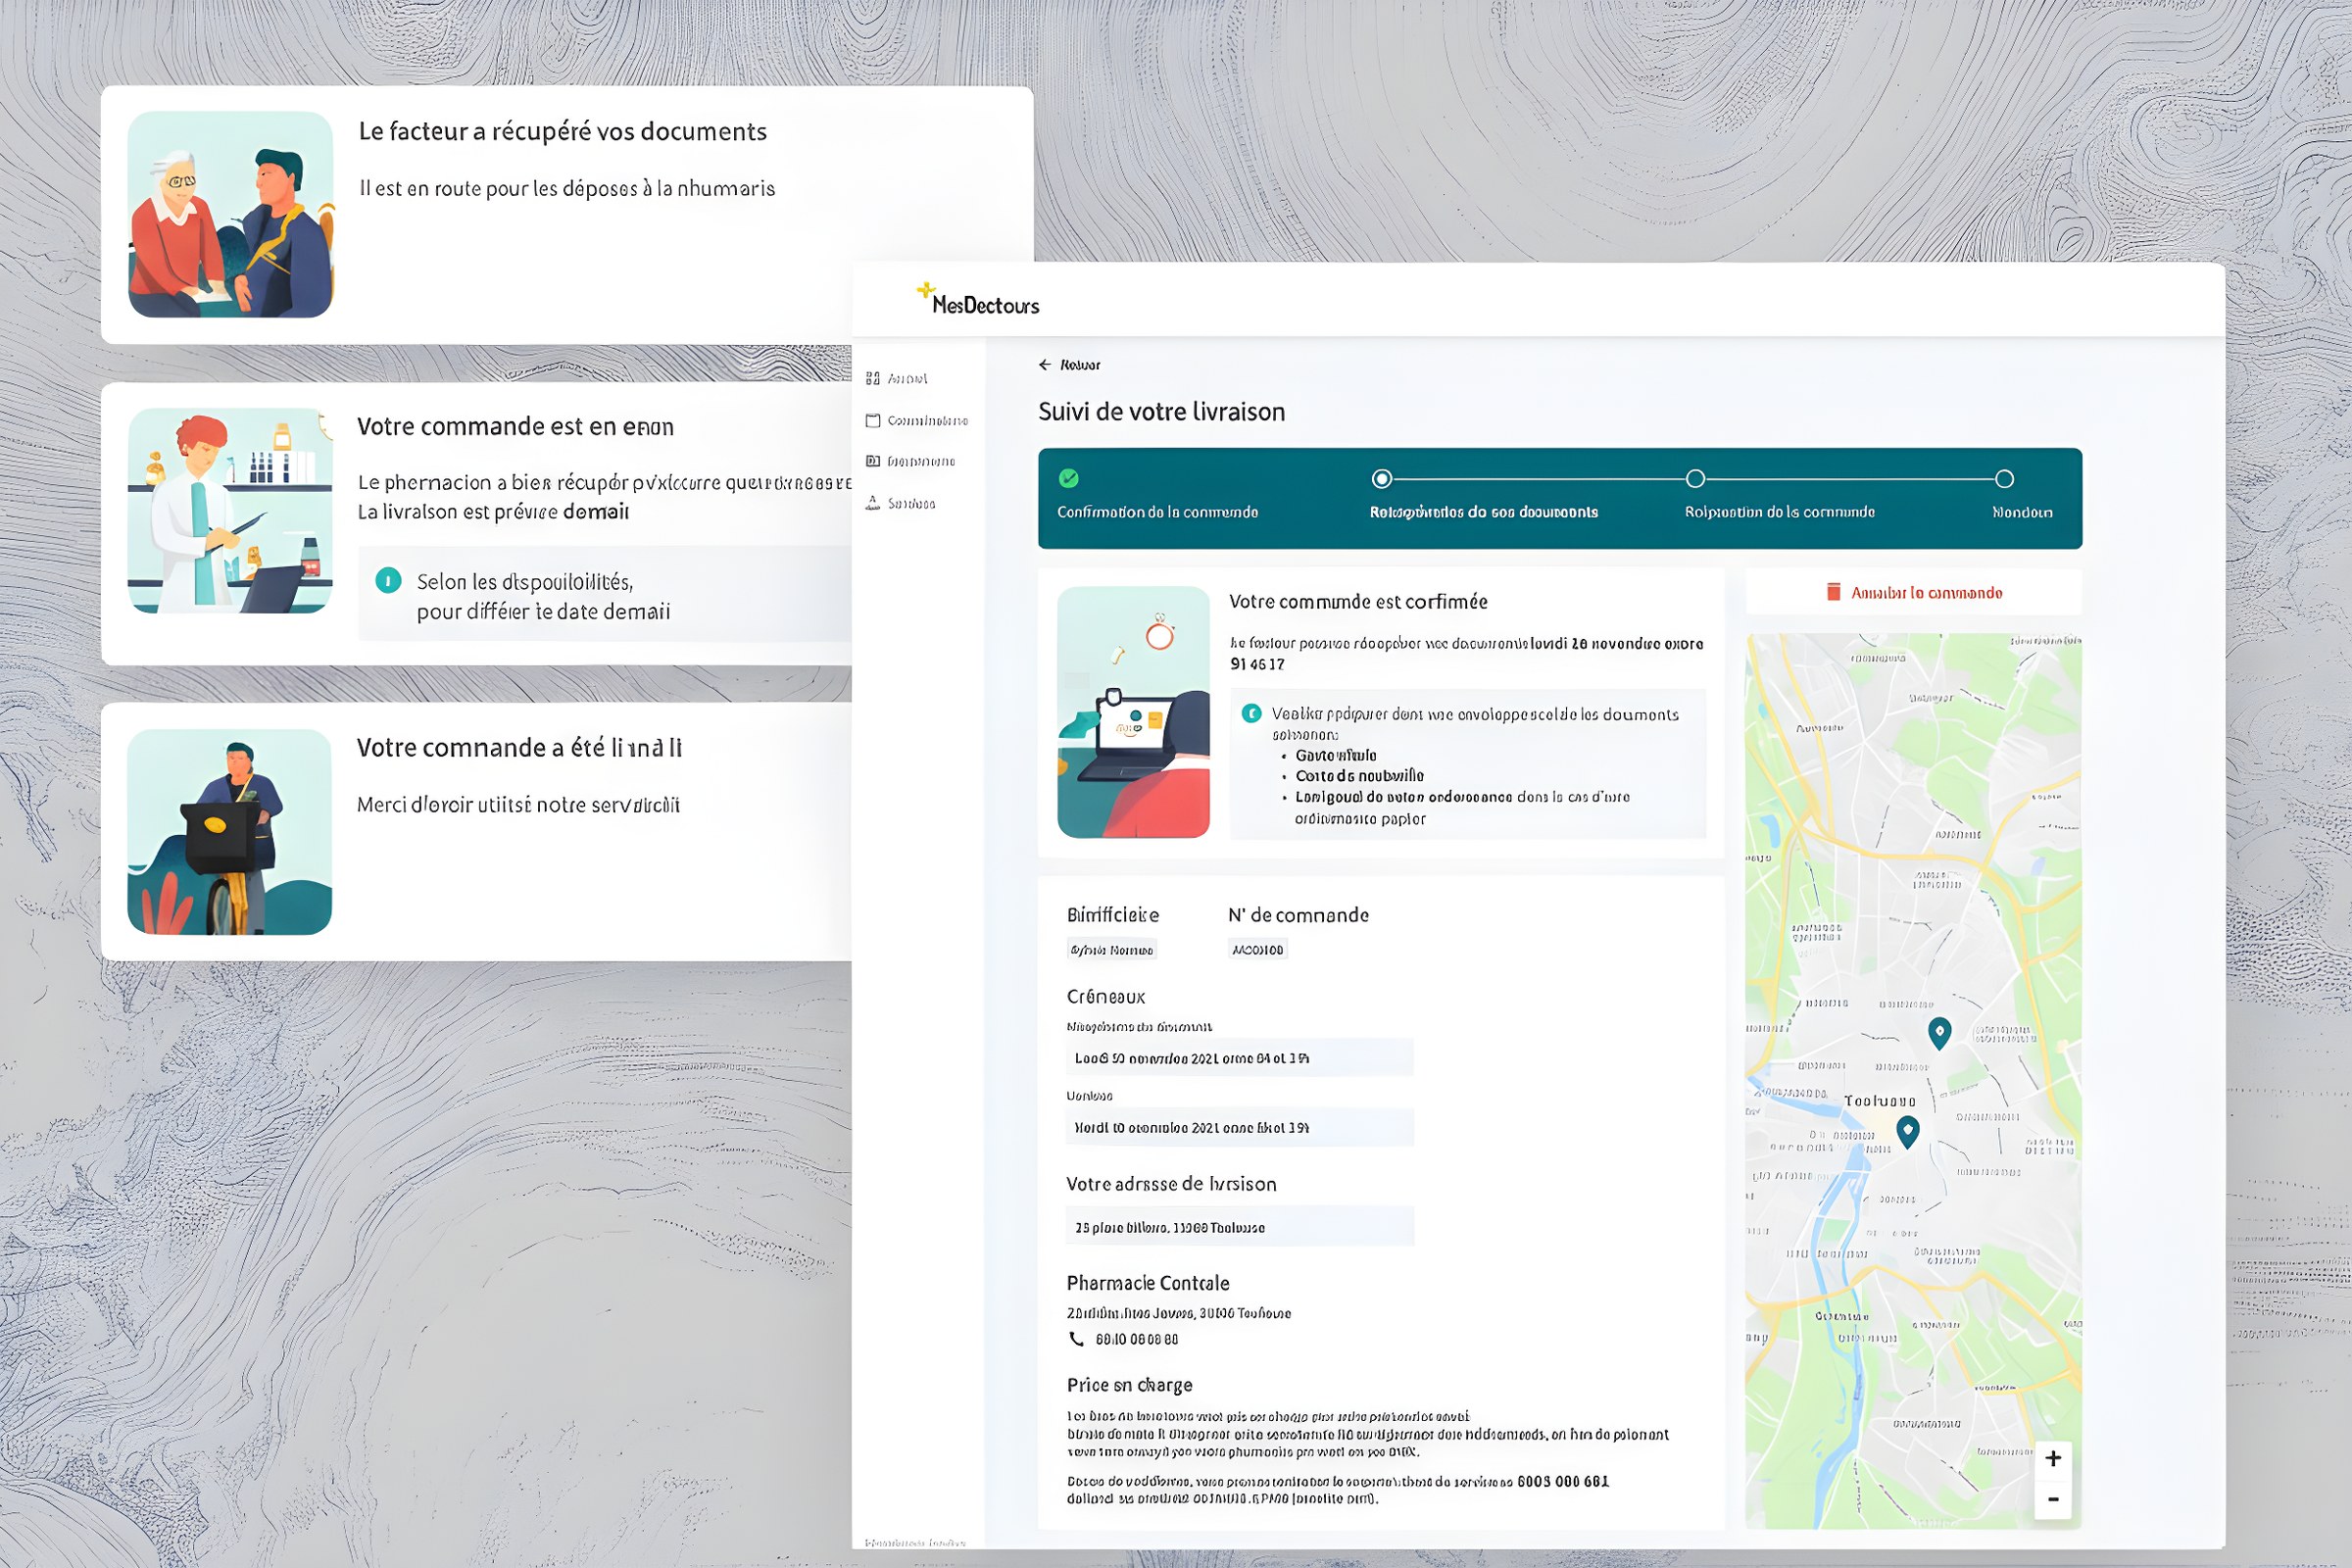Zoom in on the map with the plus button
Viewport: 2352px width, 1568px height.
click(2053, 1458)
